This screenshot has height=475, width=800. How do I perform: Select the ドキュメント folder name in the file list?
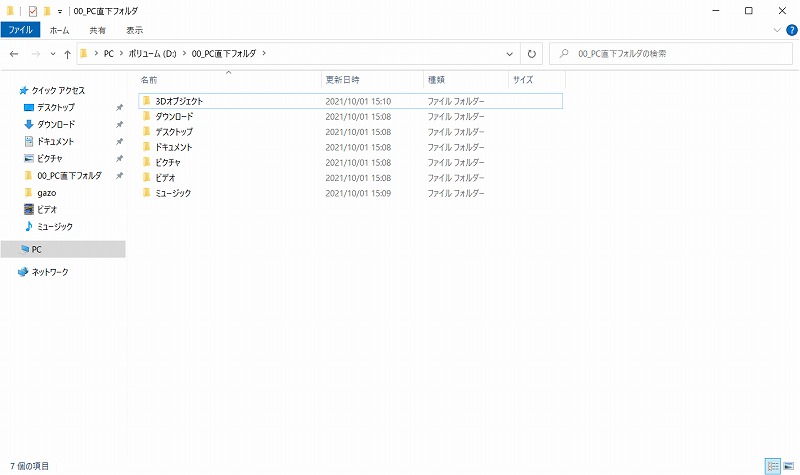pyautogui.click(x=173, y=147)
